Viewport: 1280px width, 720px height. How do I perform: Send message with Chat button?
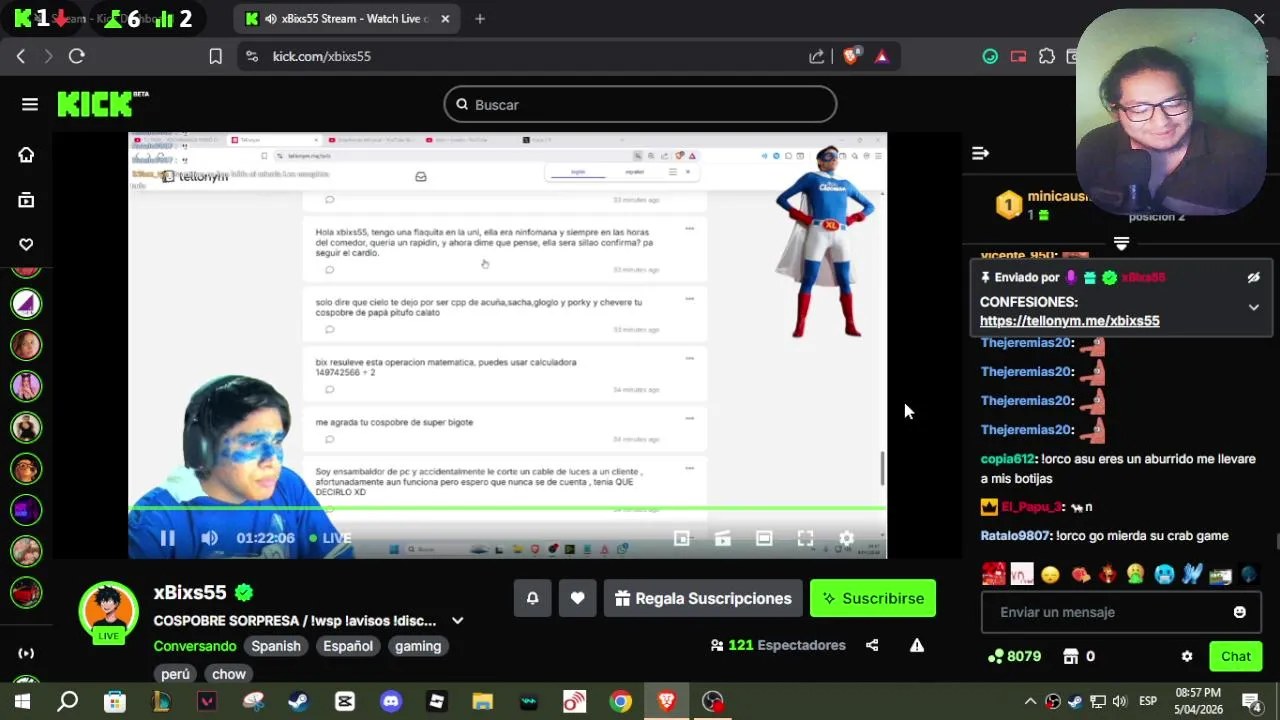[1235, 657]
